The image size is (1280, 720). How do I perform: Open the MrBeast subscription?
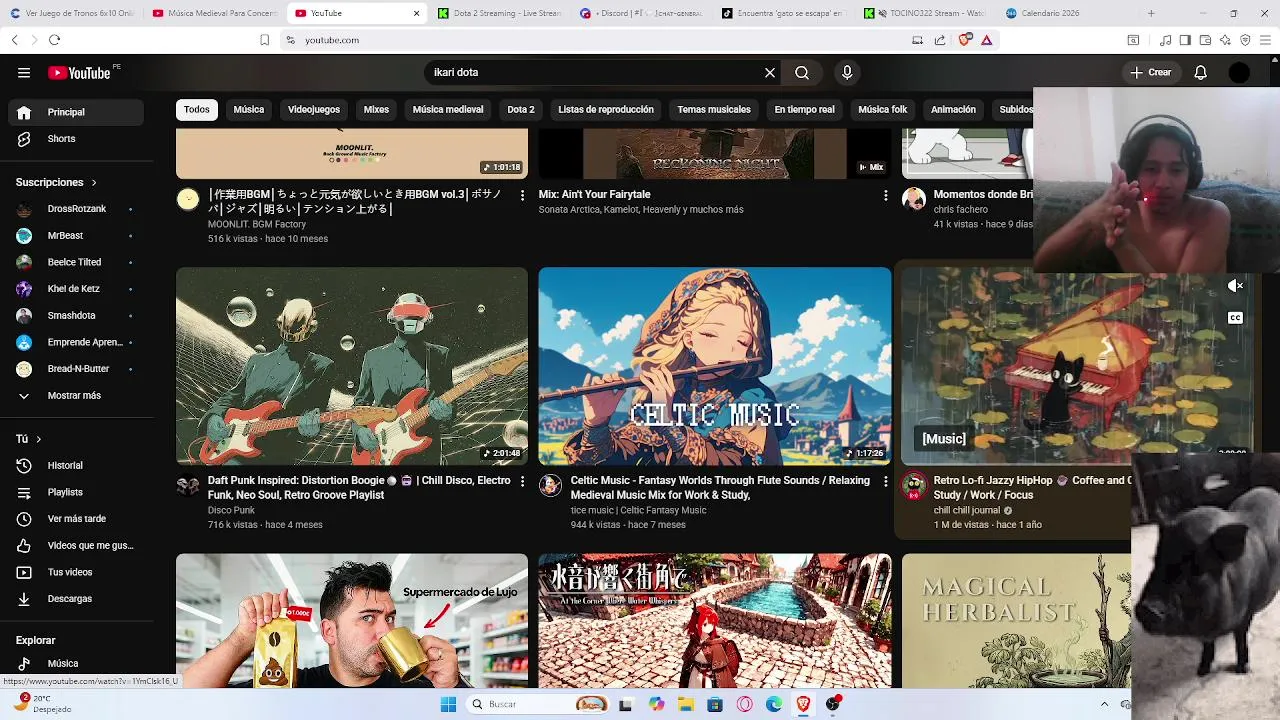coord(76,236)
